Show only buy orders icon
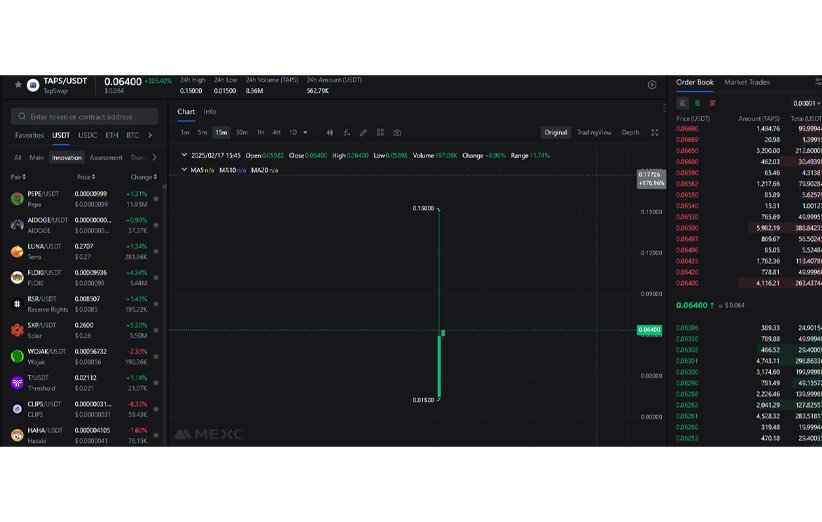Screen dimensions: 822x522 click(x=698, y=103)
